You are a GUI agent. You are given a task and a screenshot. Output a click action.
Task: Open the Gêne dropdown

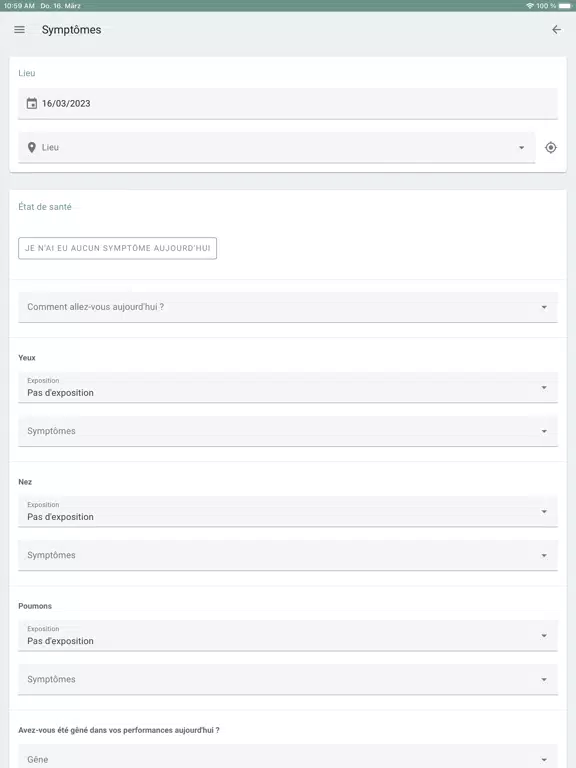click(x=288, y=756)
